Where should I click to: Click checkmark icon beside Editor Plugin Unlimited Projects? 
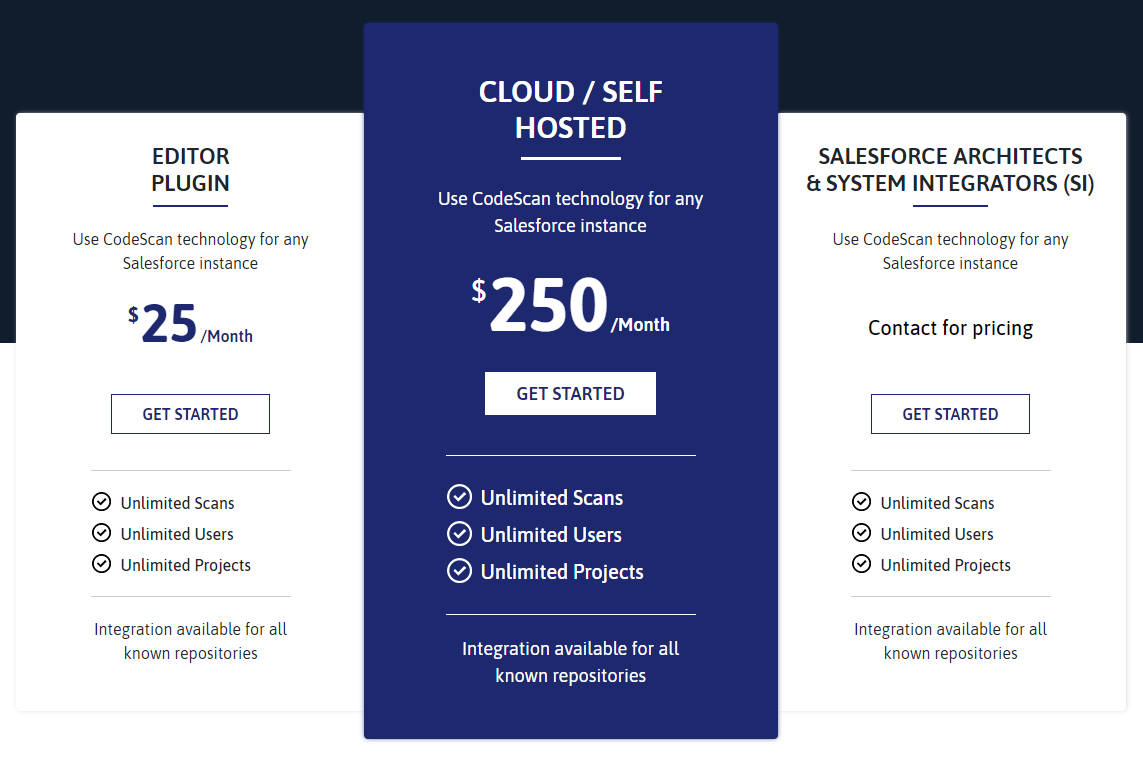coord(101,564)
